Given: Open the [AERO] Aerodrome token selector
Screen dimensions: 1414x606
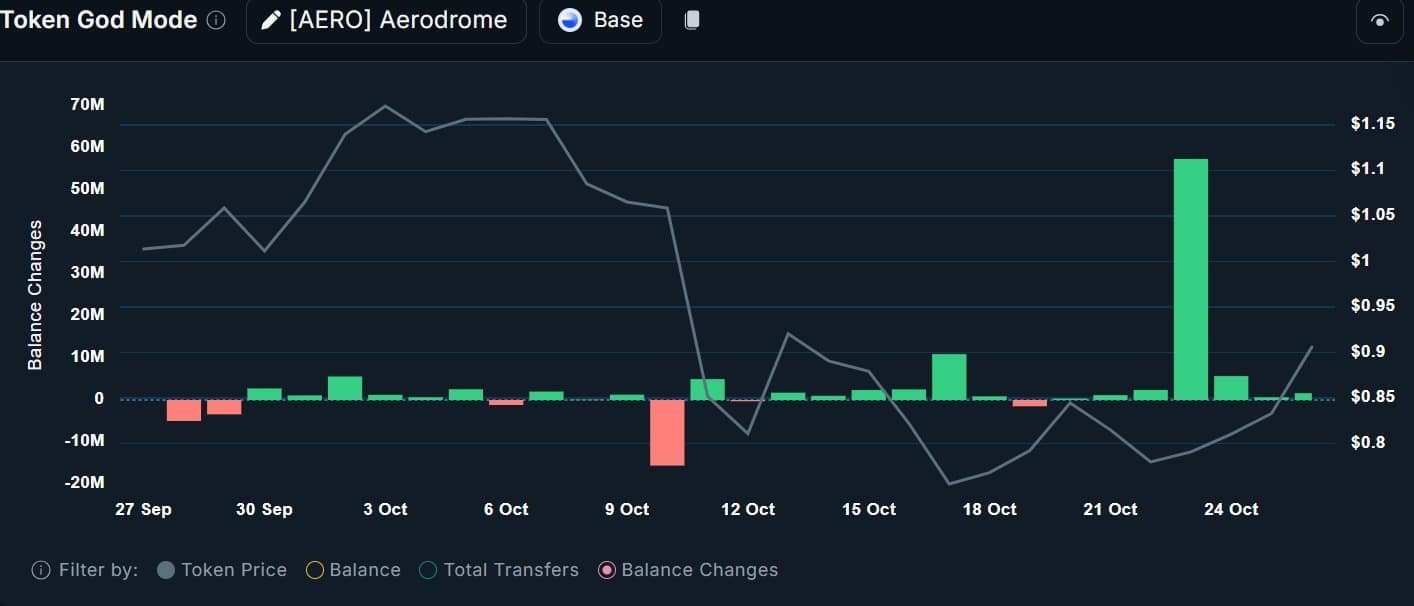Looking at the screenshot, I should [386, 20].
